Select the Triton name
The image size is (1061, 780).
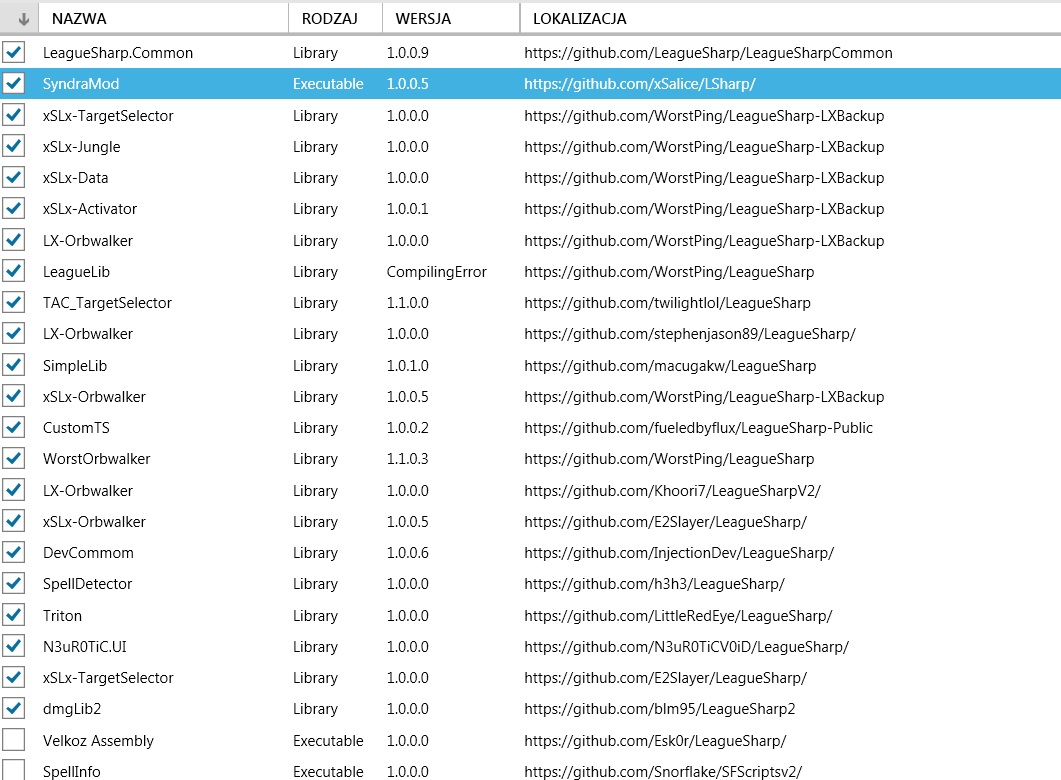62,616
